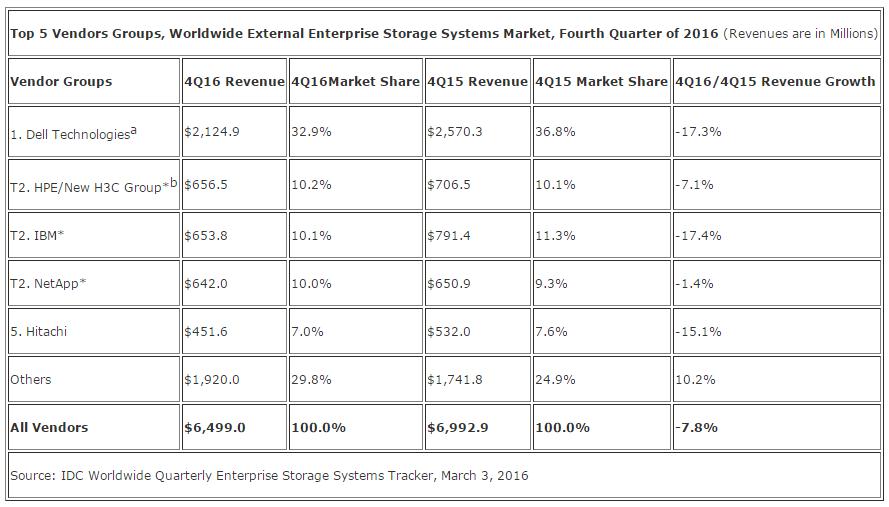Viewport: 889px width, 507px height.
Task: Select the 4Q15 Revenue column header
Action: click(x=477, y=81)
